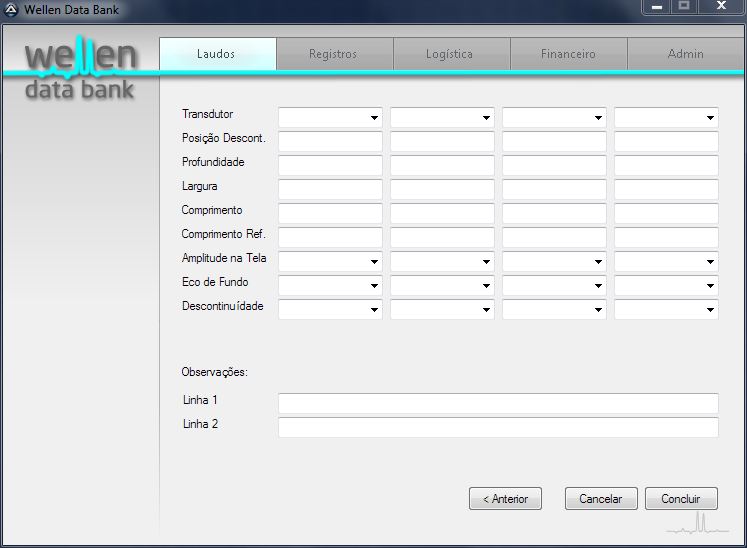Expand the second Eco de Fundo dropdown
The width and height of the screenshot is (747, 548).
[442, 285]
